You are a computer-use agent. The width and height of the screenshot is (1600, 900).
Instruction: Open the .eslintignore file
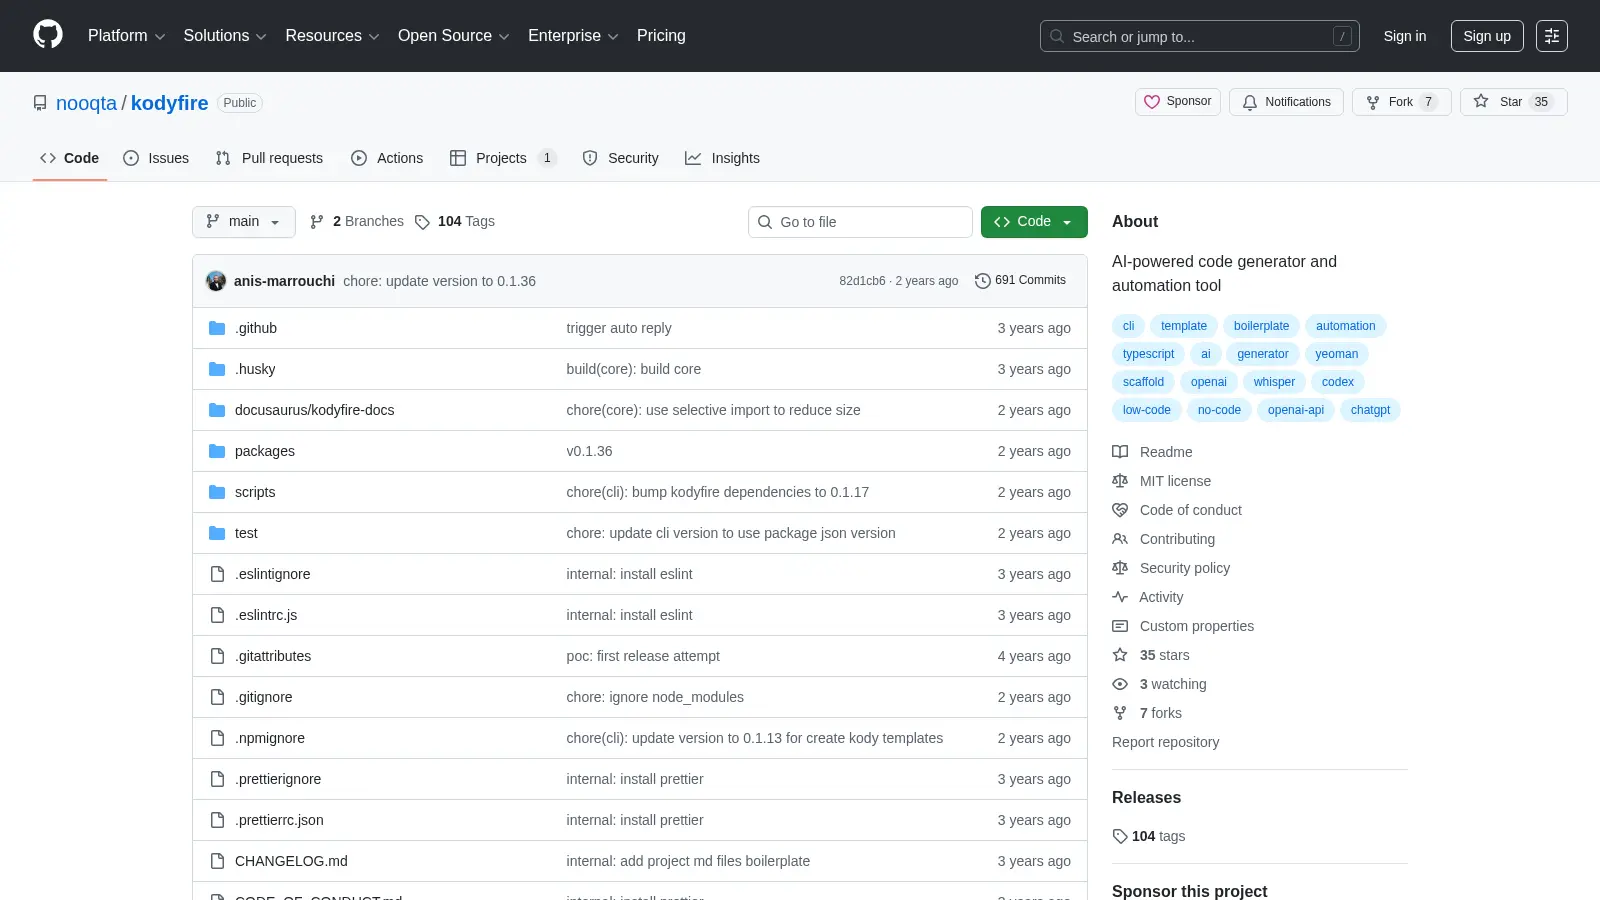[x=273, y=574]
